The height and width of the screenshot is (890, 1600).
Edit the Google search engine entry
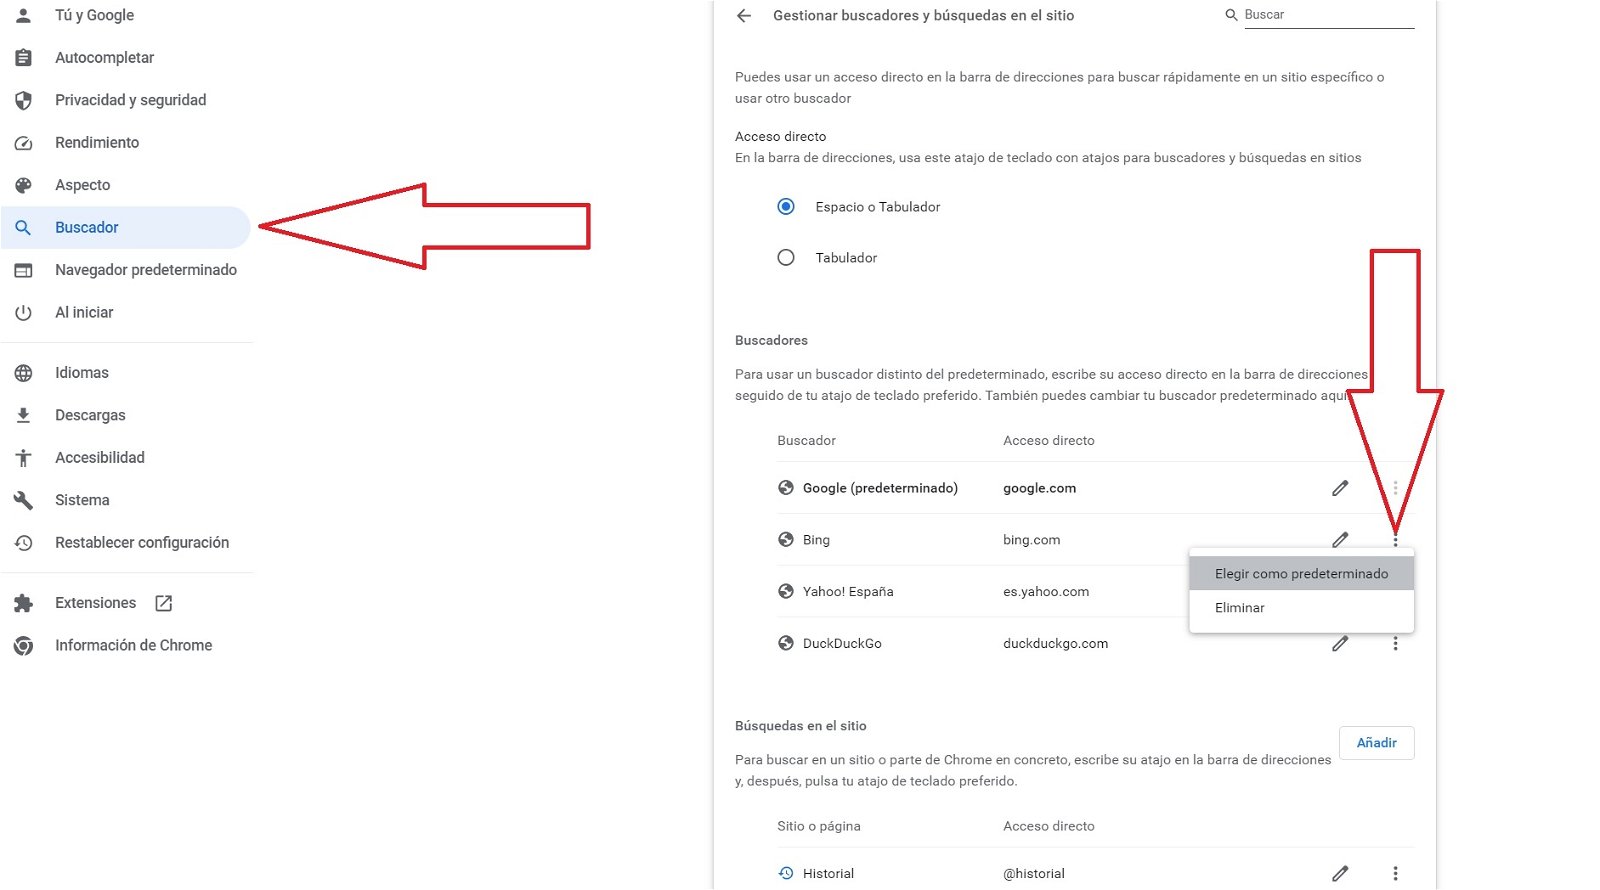(x=1340, y=488)
